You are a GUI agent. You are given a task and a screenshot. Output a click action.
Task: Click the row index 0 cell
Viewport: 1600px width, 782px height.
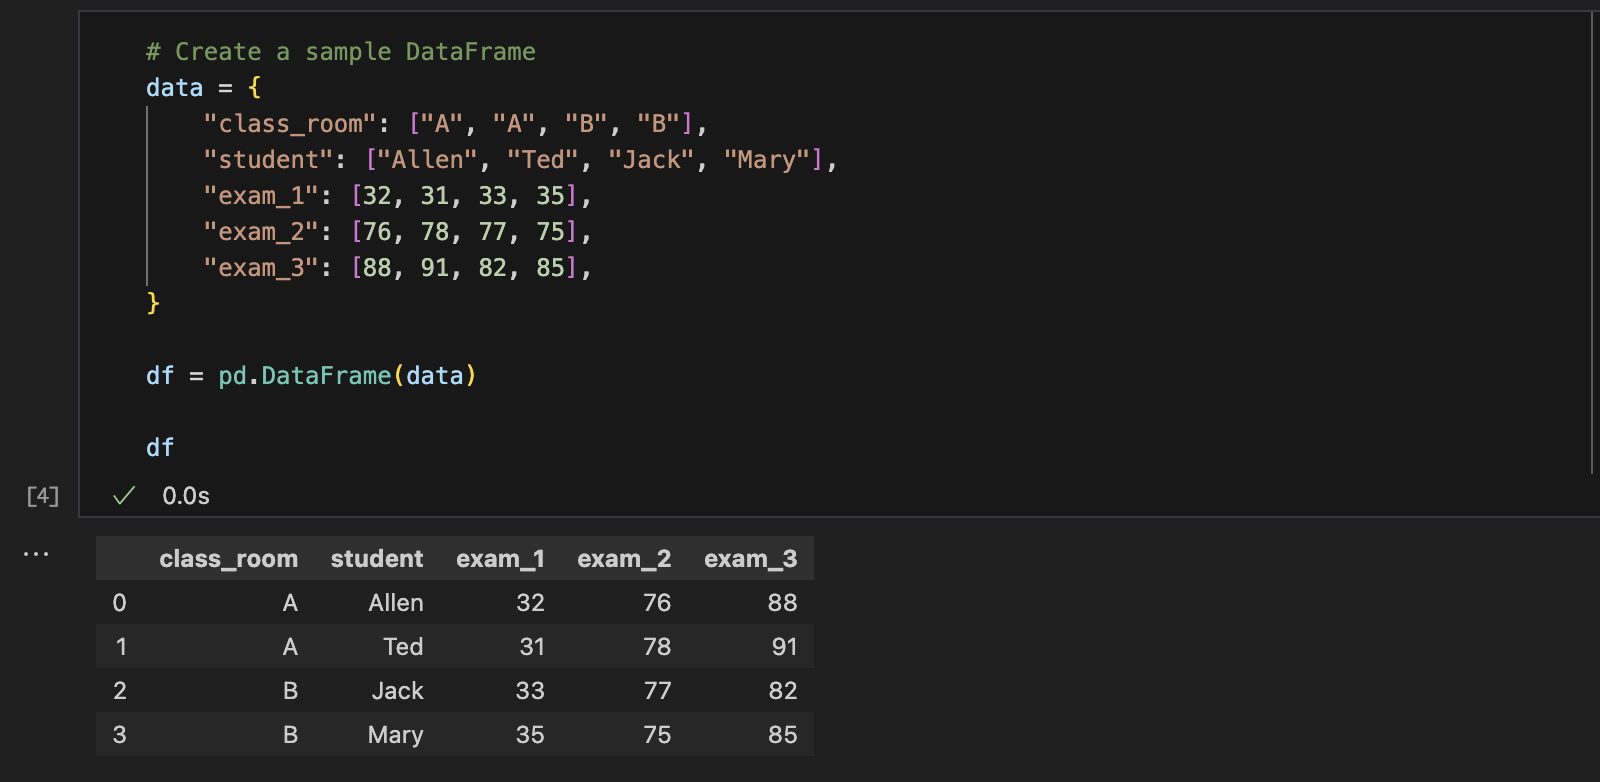[120, 603]
